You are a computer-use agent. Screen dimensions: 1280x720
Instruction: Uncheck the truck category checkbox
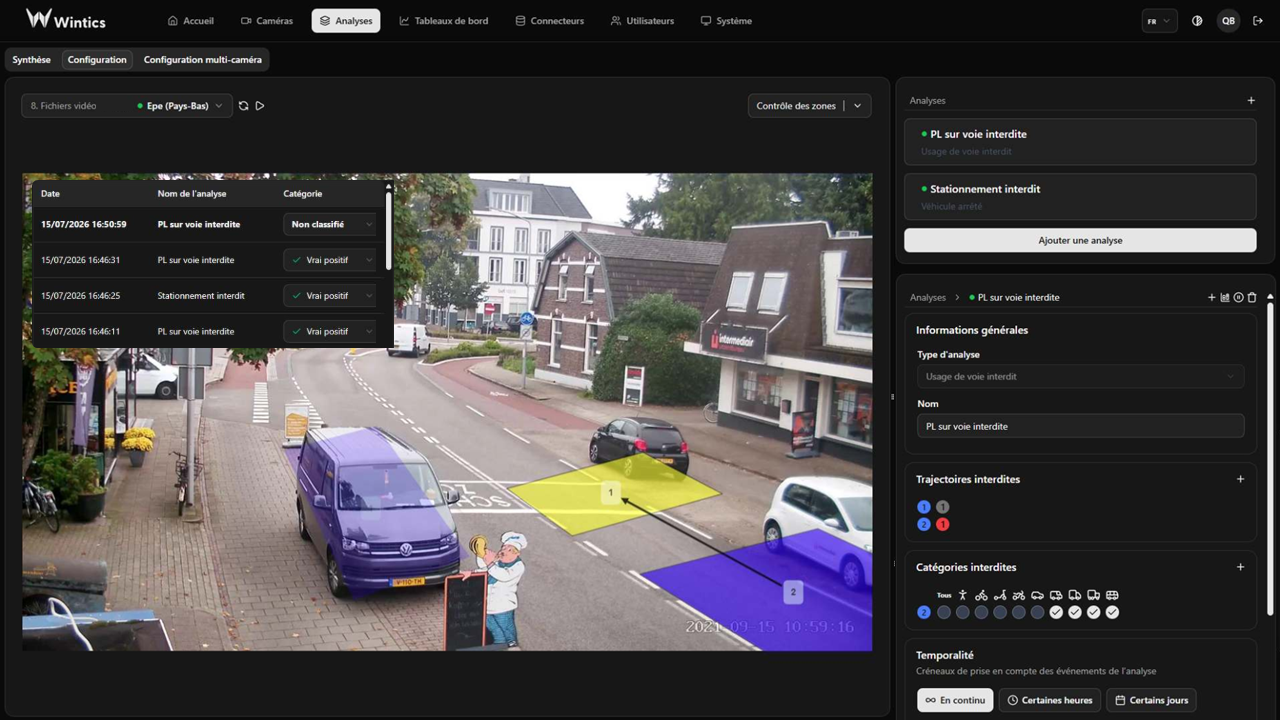click(x=1075, y=612)
